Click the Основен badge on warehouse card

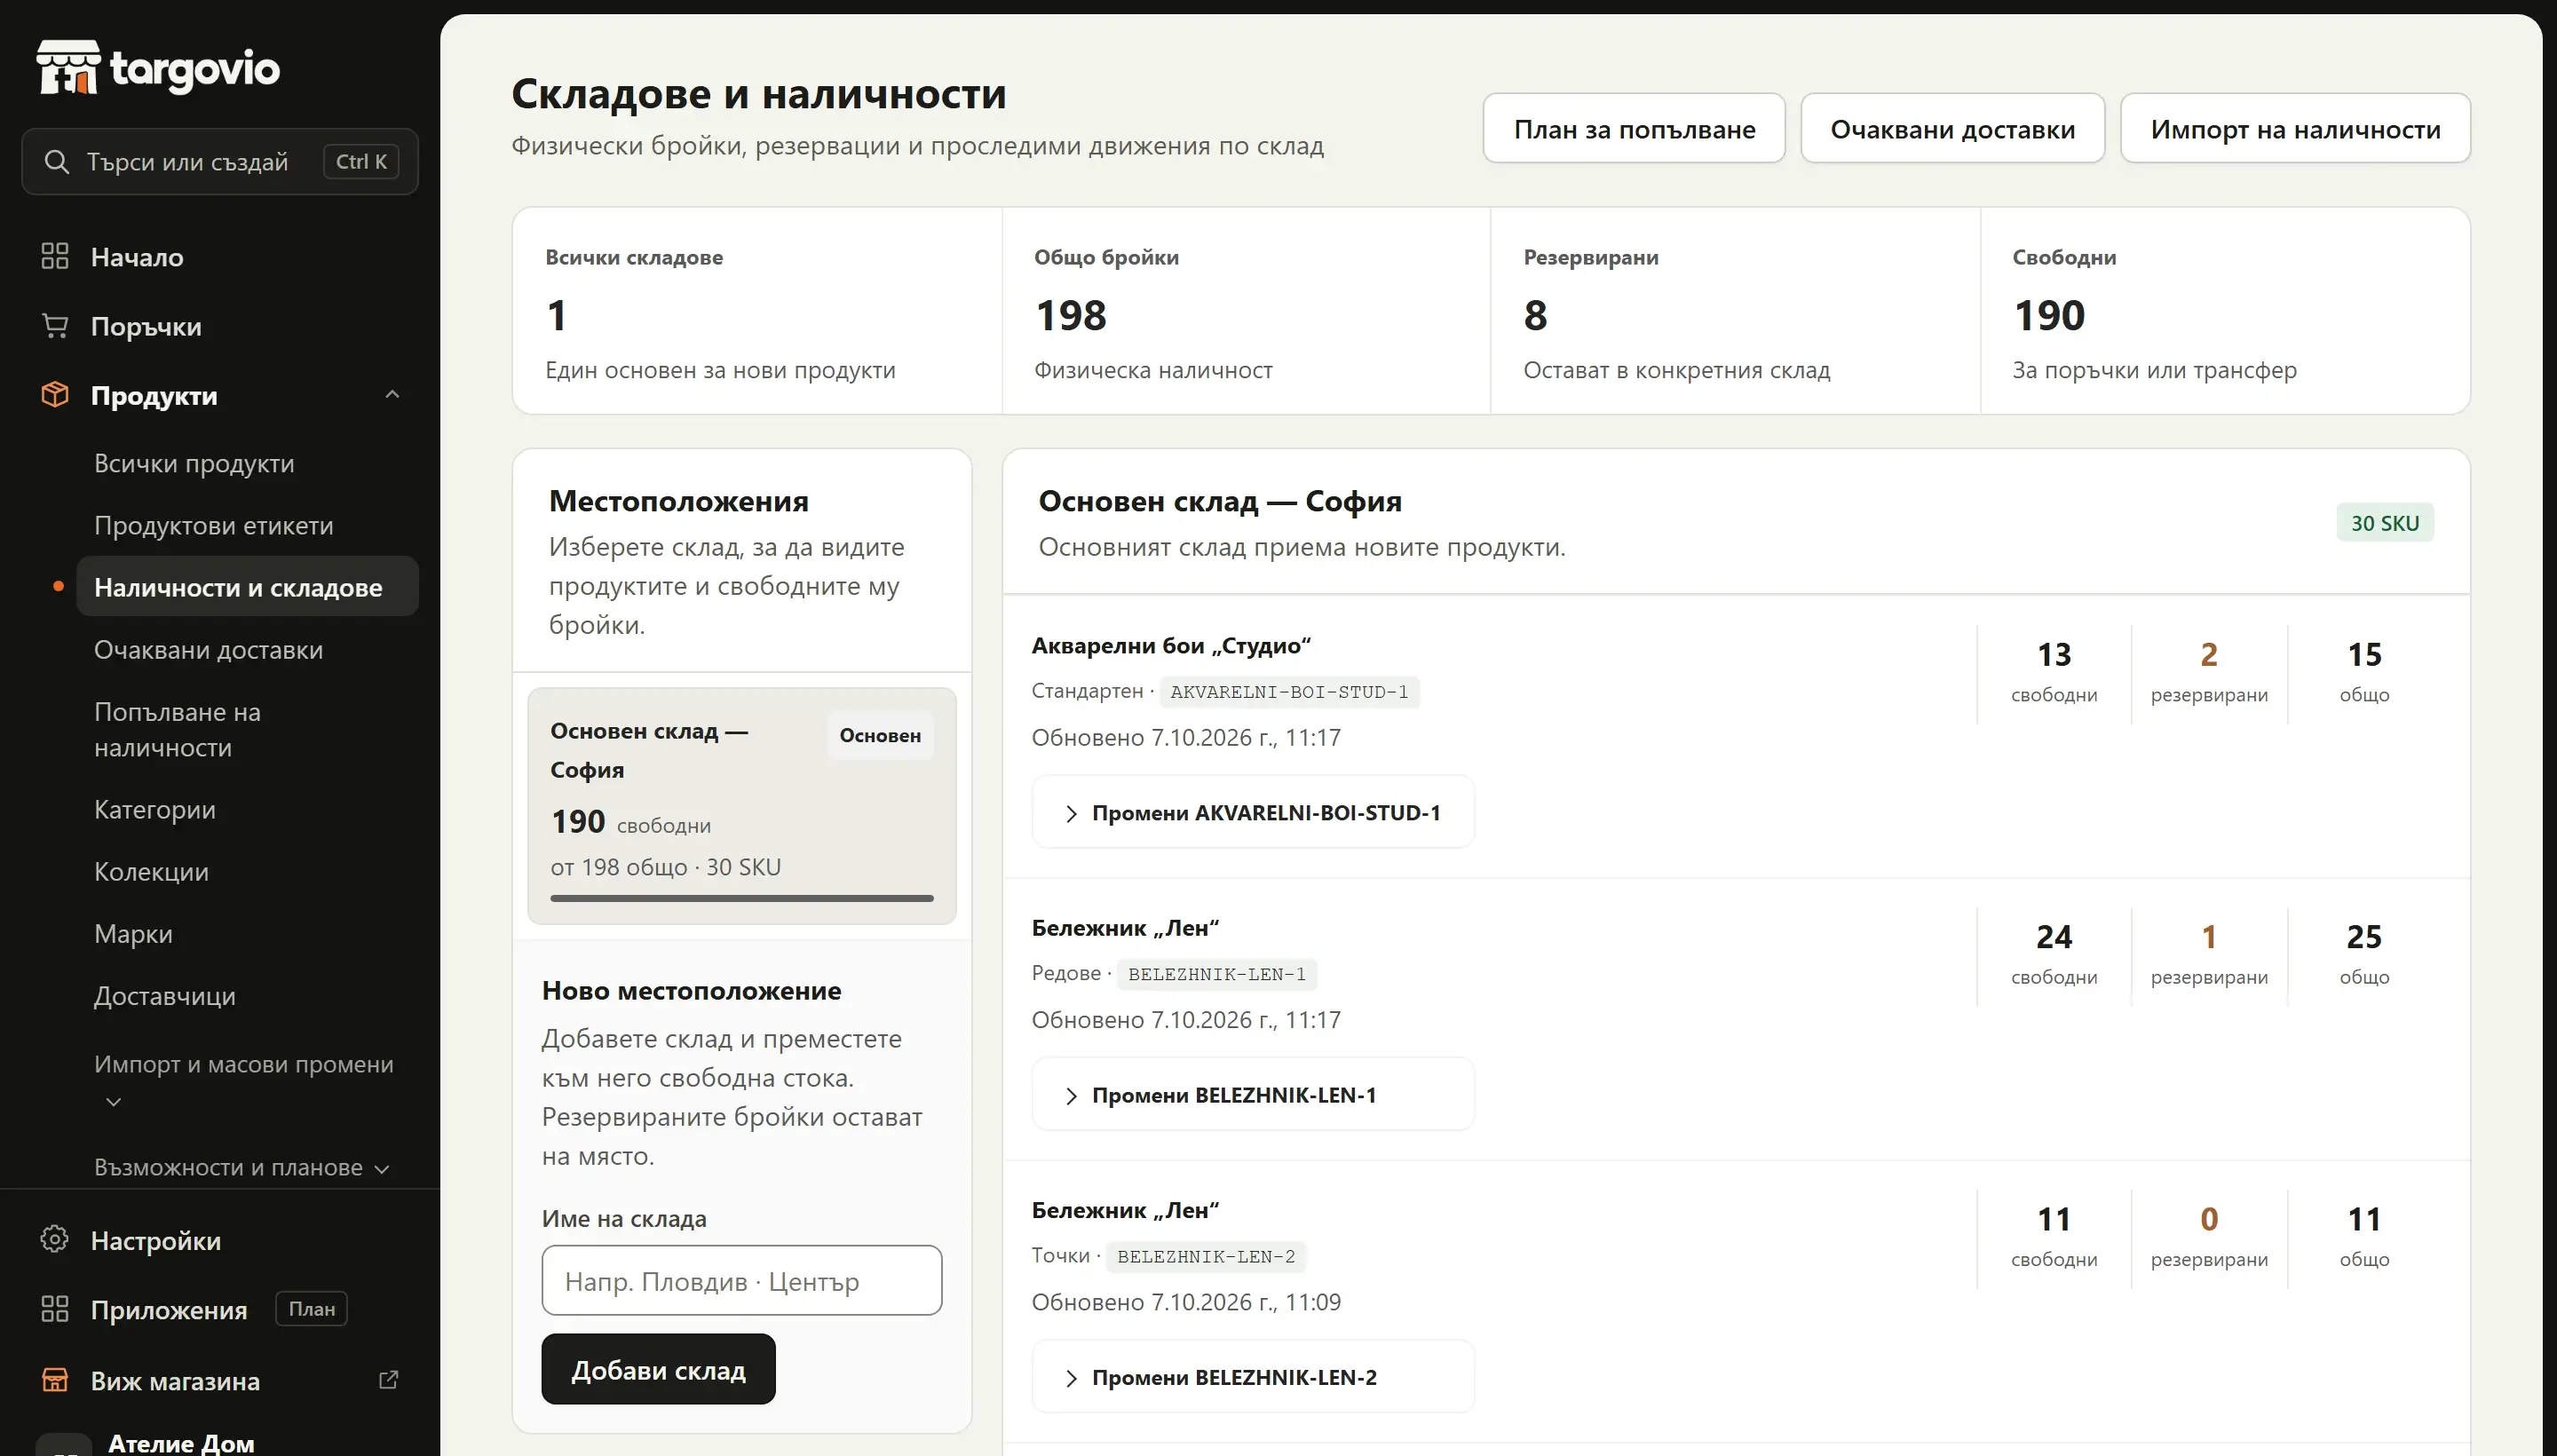pos(879,735)
